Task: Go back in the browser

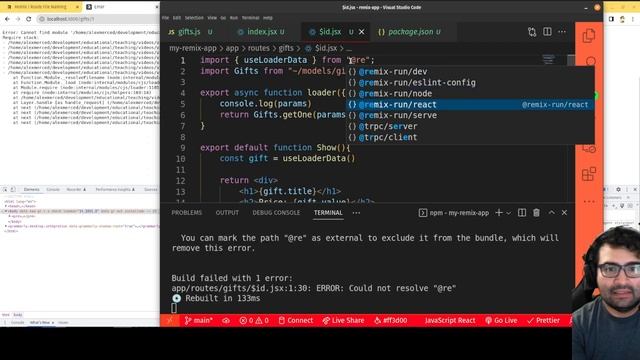Action: pos(7,19)
